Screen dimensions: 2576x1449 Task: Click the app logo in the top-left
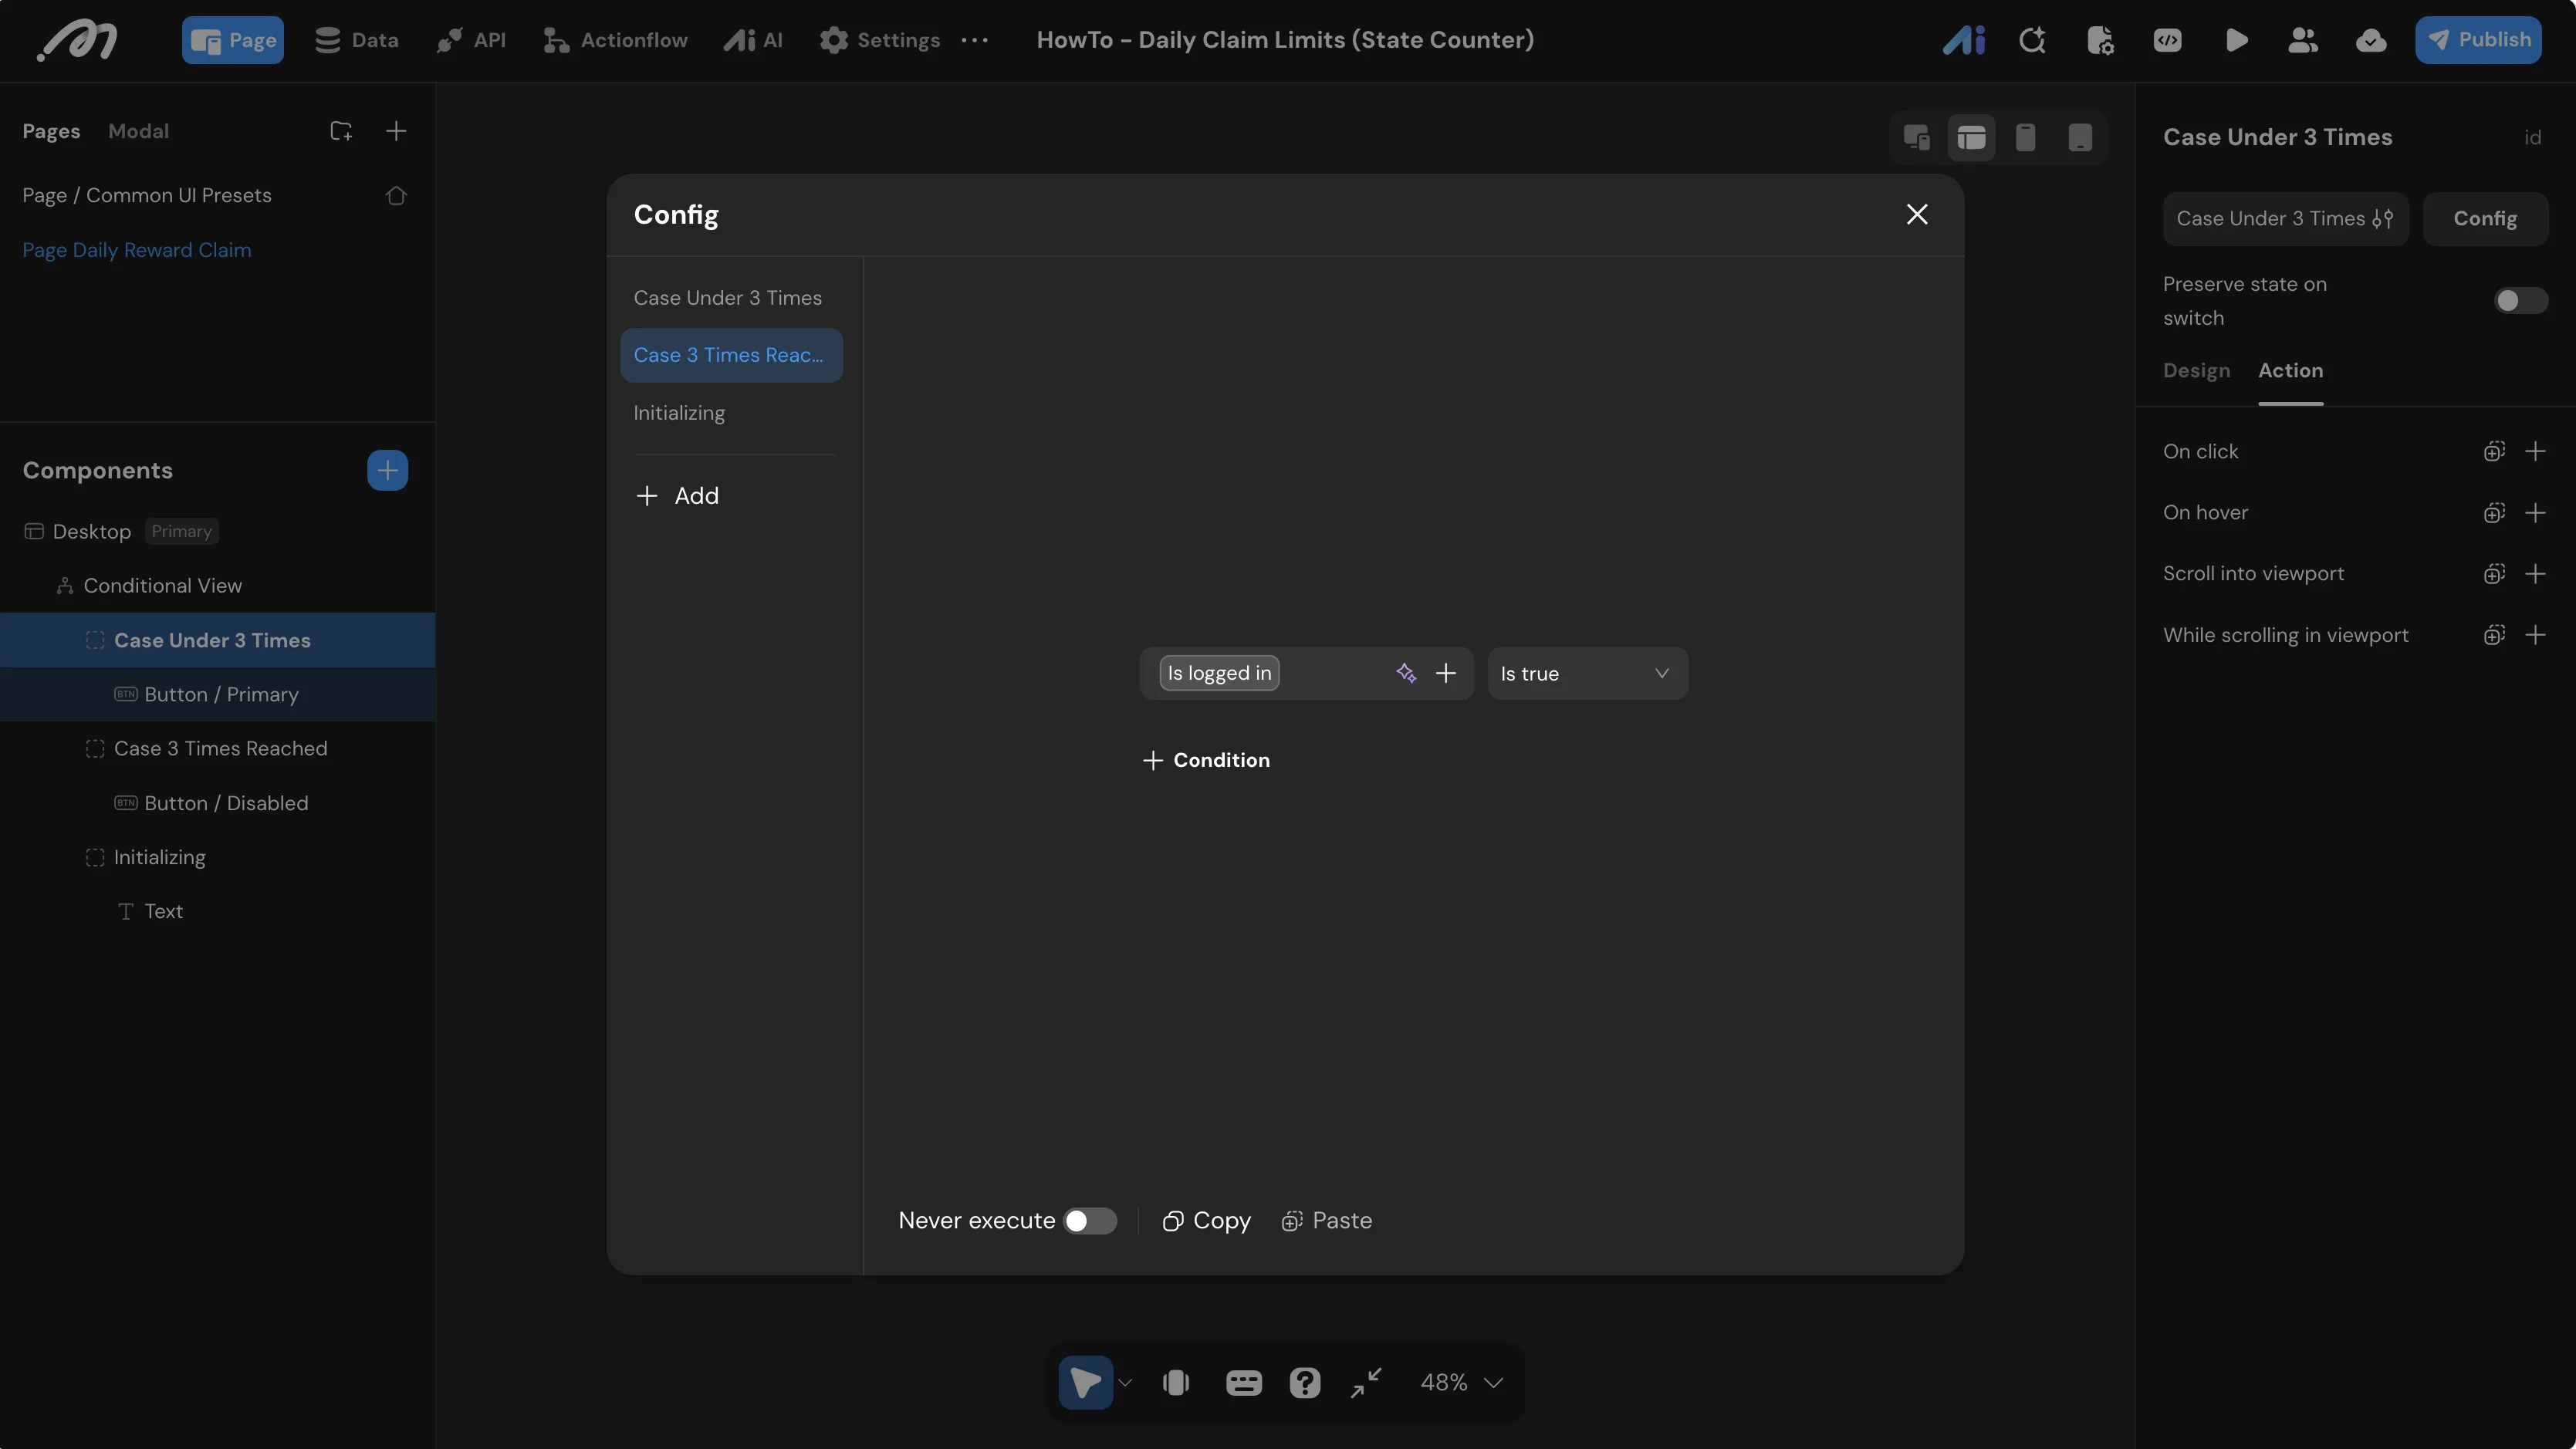pyautogui.click(x=77, y=41)
